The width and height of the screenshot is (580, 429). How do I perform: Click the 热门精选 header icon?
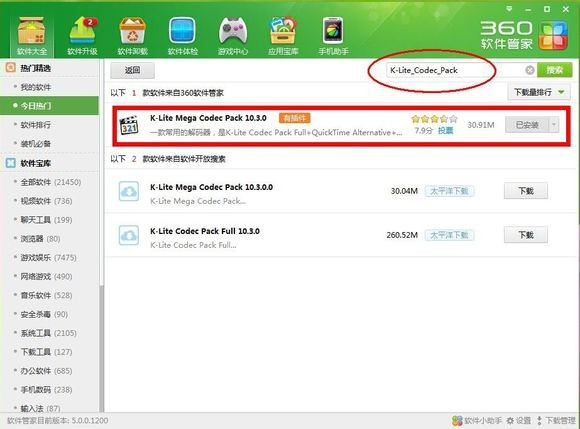coord(10,68)
